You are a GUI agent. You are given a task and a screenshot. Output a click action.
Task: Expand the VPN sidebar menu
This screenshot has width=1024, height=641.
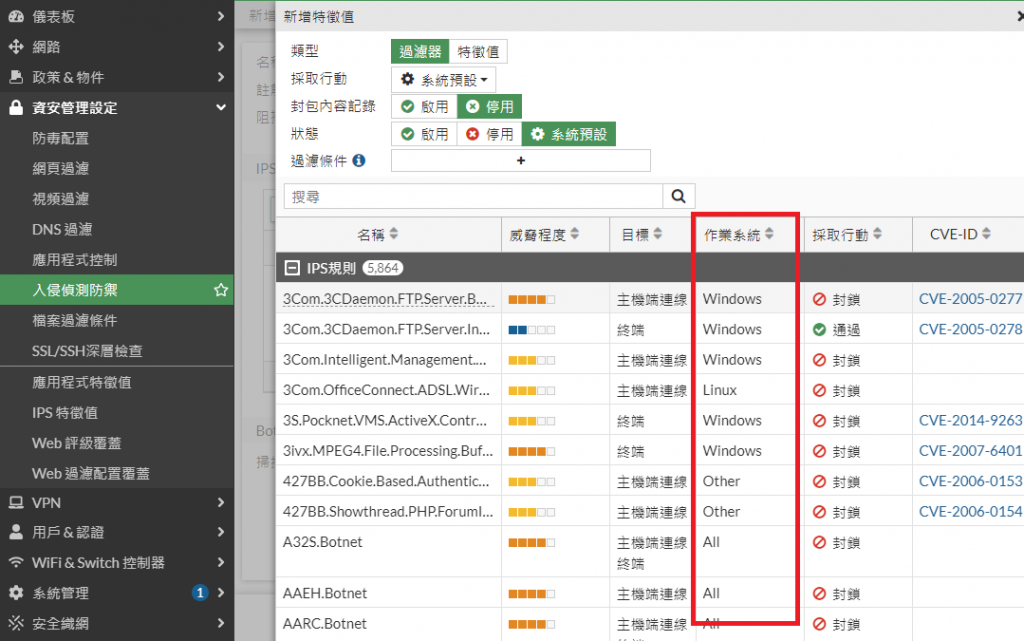click(x=117, y=502)
